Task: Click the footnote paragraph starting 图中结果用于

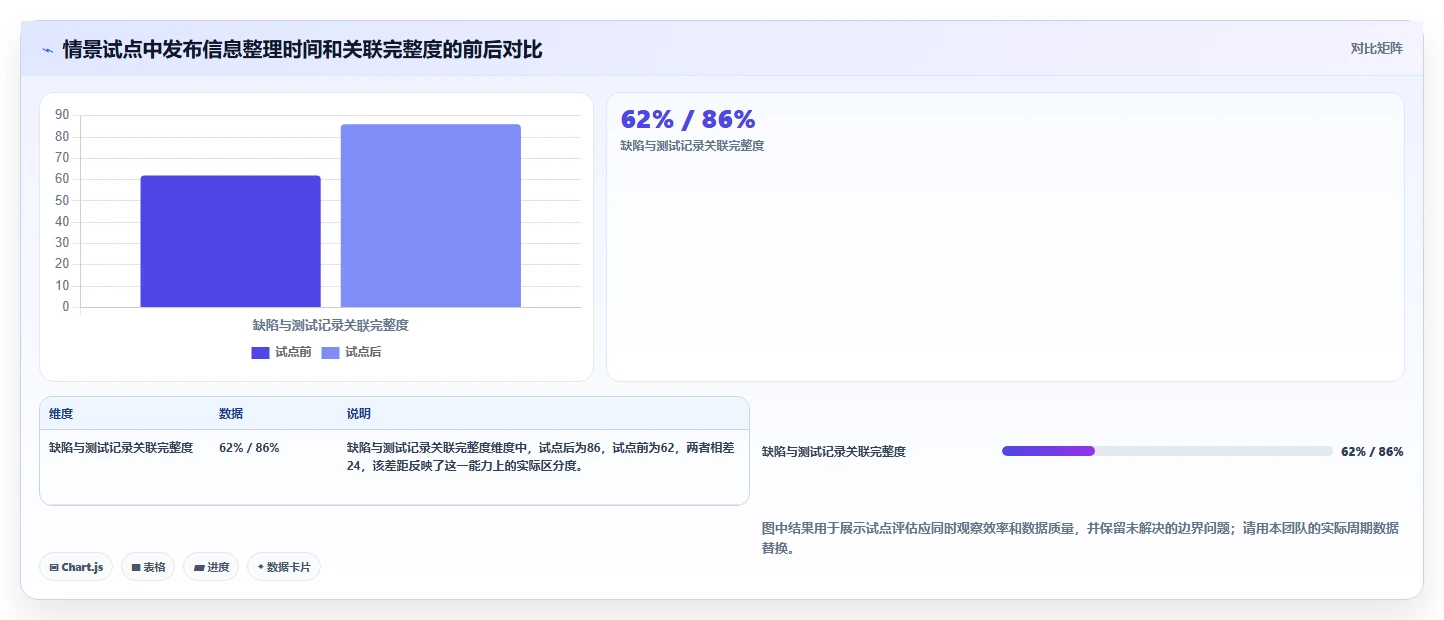Action: pos(1080,538)
